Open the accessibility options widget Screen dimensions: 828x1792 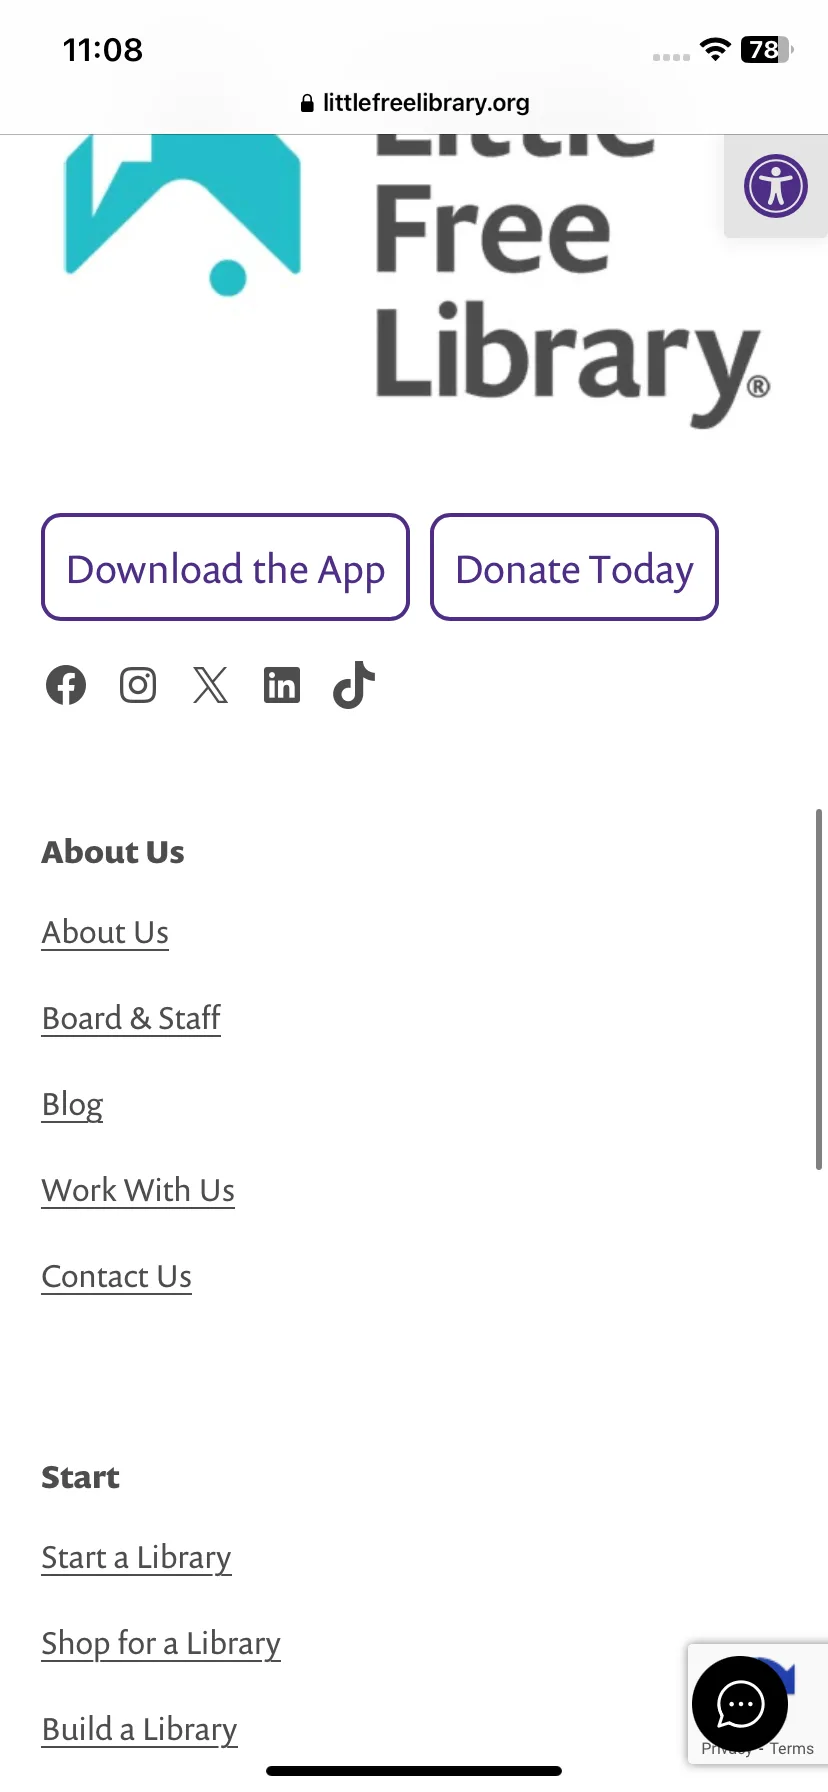[776, 186]
